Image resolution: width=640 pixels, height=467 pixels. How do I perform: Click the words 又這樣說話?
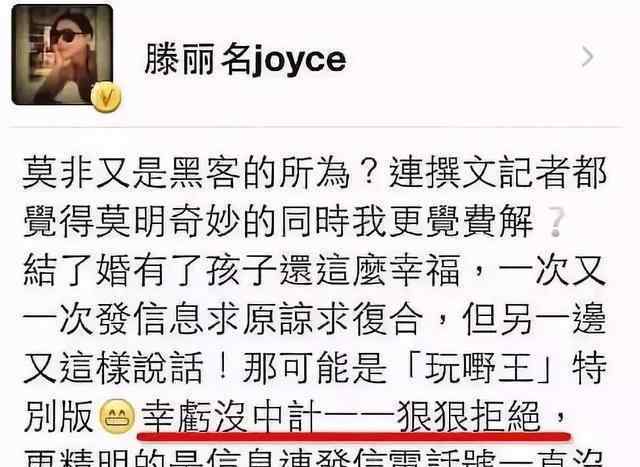[x=113, y=367]
